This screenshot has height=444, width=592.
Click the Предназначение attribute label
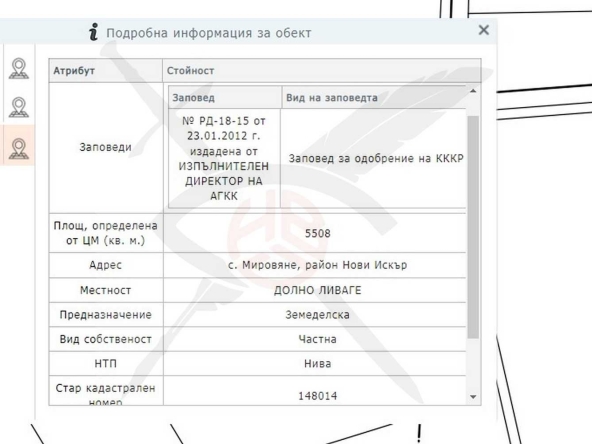coord(105,315)
